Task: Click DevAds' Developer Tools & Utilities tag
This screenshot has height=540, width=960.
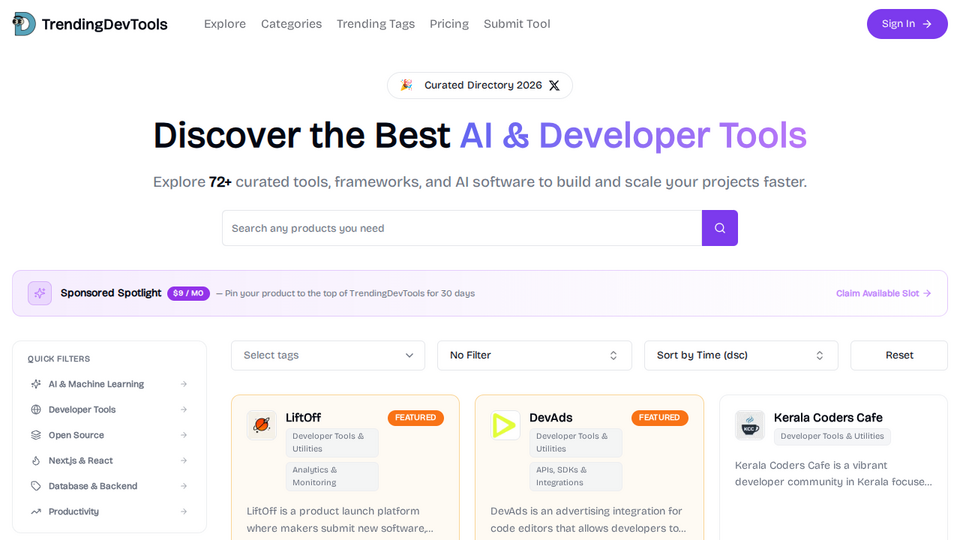Action: [x=576, y=443]
